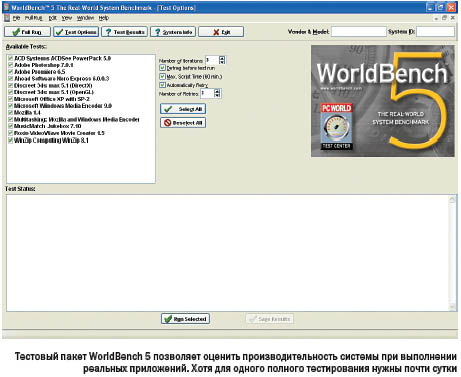Uncheck ACD Systems ACDSee PowerPack 5.0 test
This screenshot has width=461, height=377.
tap(11, 58)
